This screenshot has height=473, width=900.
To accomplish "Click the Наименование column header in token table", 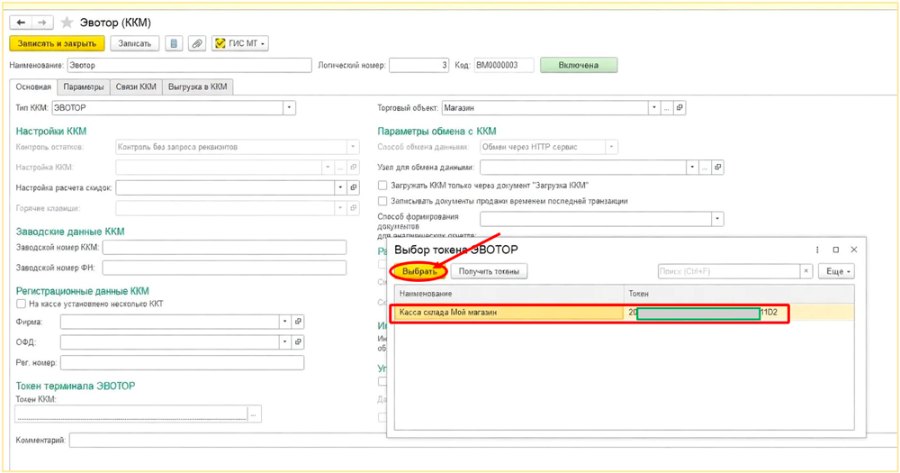I will (509, 293).
